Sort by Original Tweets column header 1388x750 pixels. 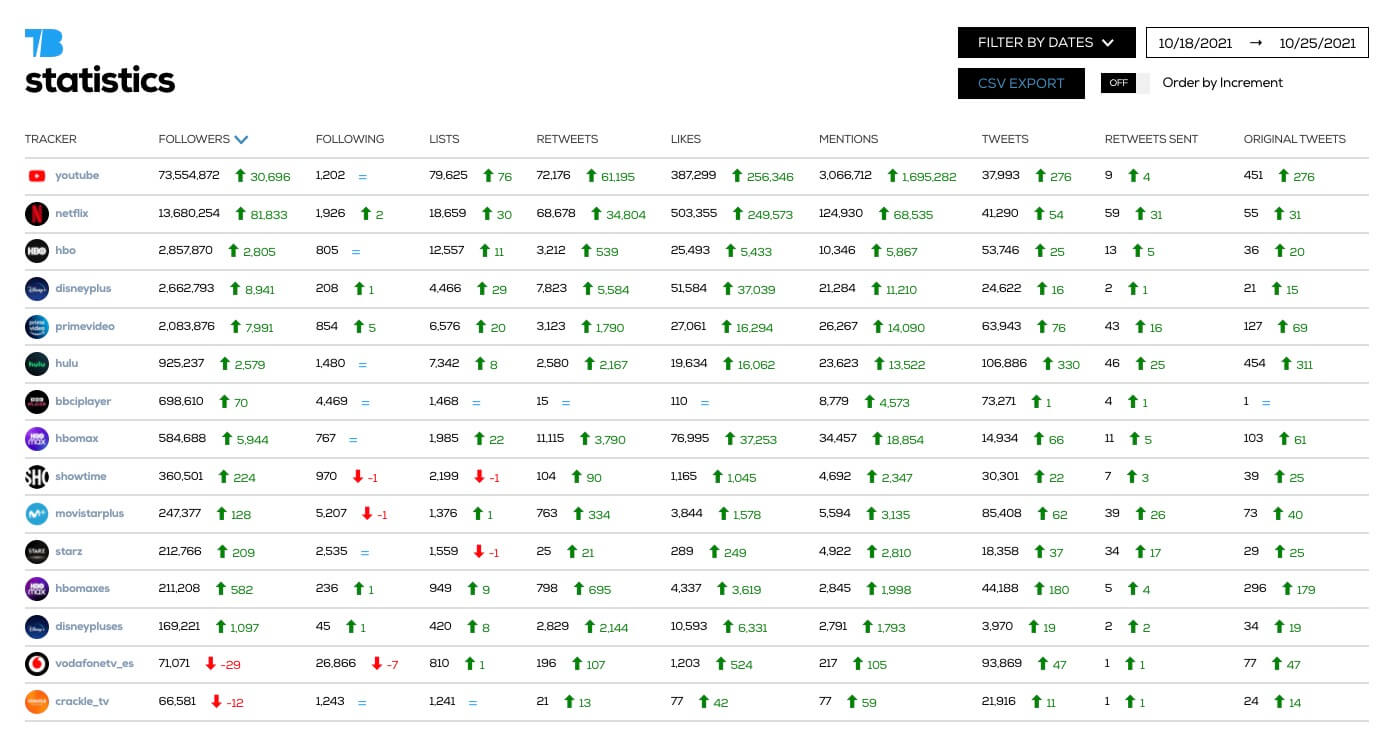pos(1295,139)
